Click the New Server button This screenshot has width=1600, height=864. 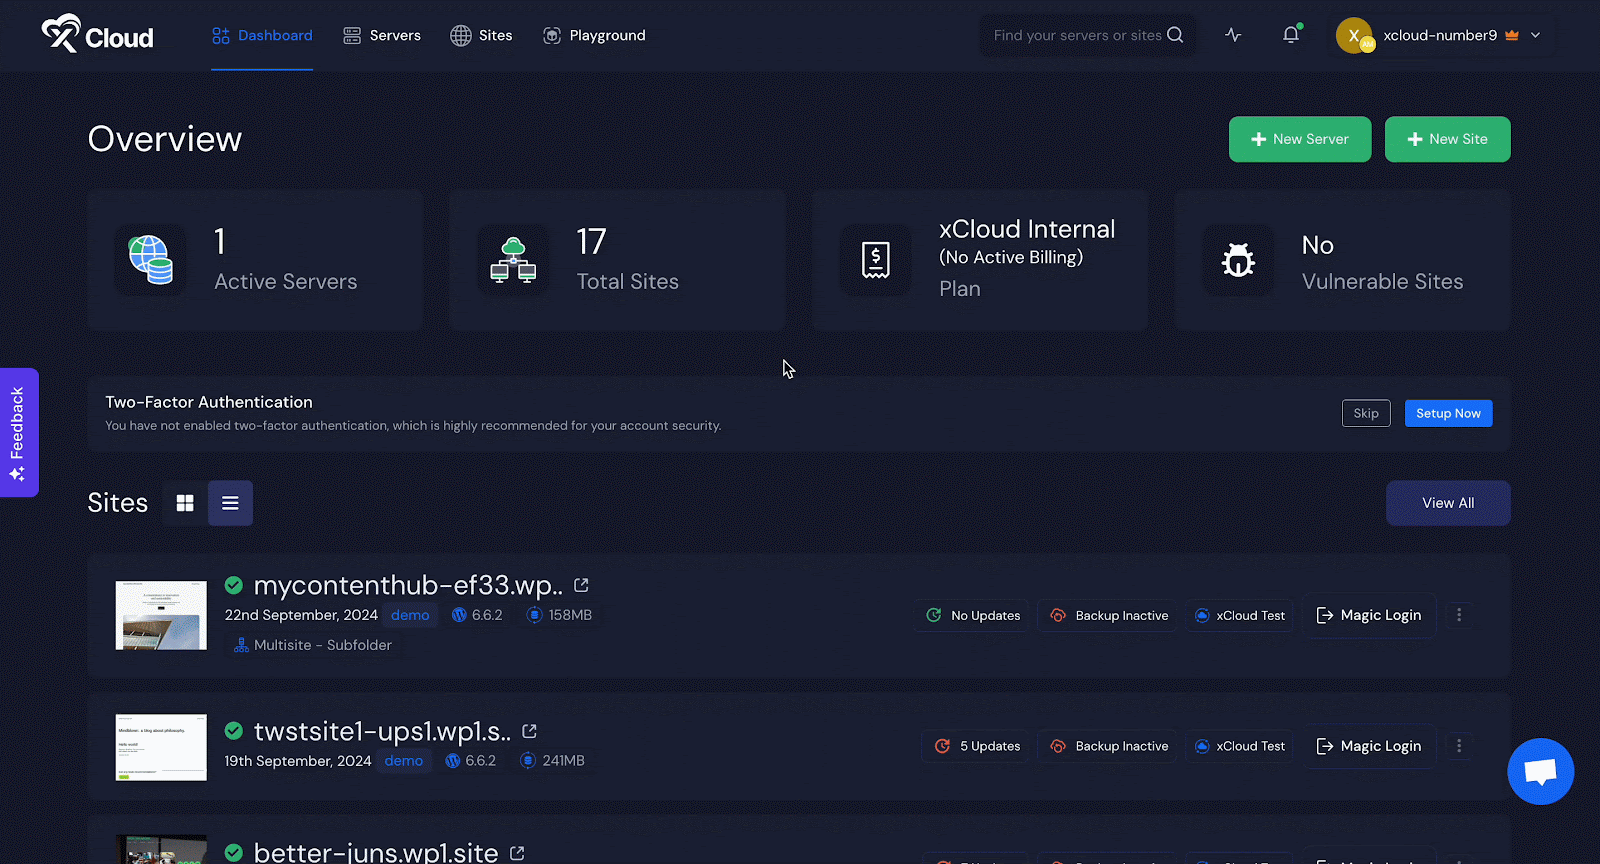[1300, 139]
